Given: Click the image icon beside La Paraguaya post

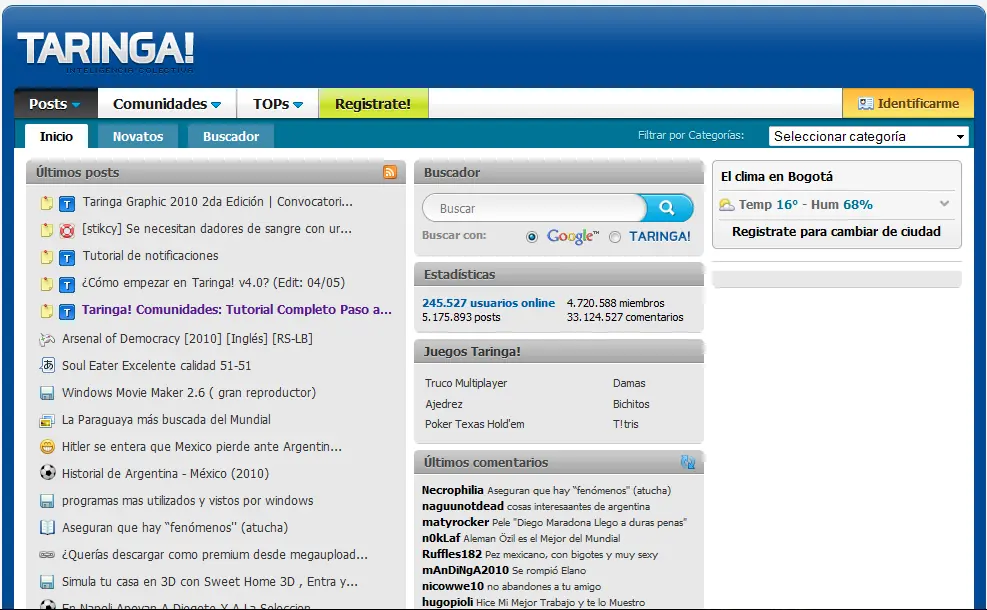Looking at the screenshot, I should click(47, 420).
